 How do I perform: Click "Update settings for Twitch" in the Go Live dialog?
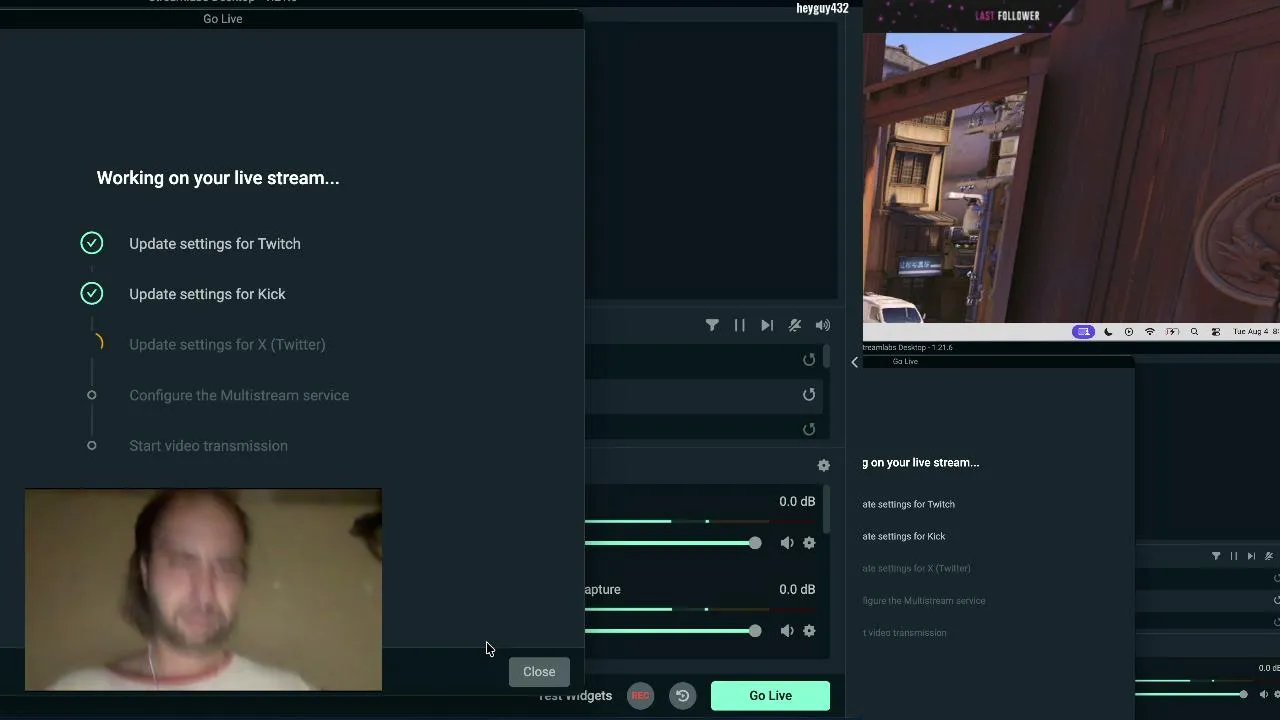click(x=215, y=244)
